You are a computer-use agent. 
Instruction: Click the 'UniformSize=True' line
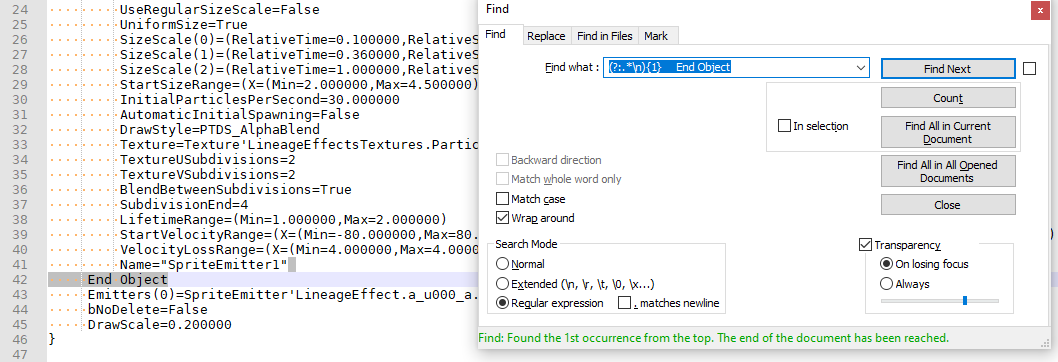click(x=184, y=25)
